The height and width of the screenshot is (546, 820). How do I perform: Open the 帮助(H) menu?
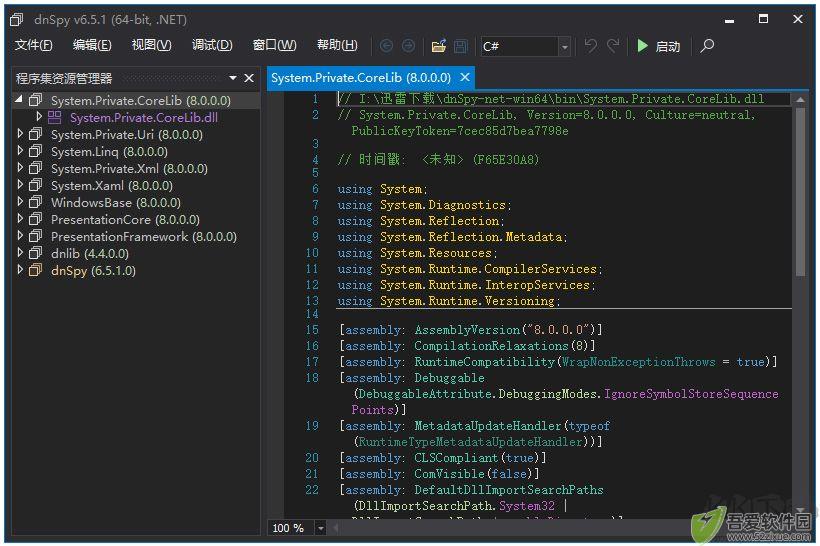click(x=337, y=46)
